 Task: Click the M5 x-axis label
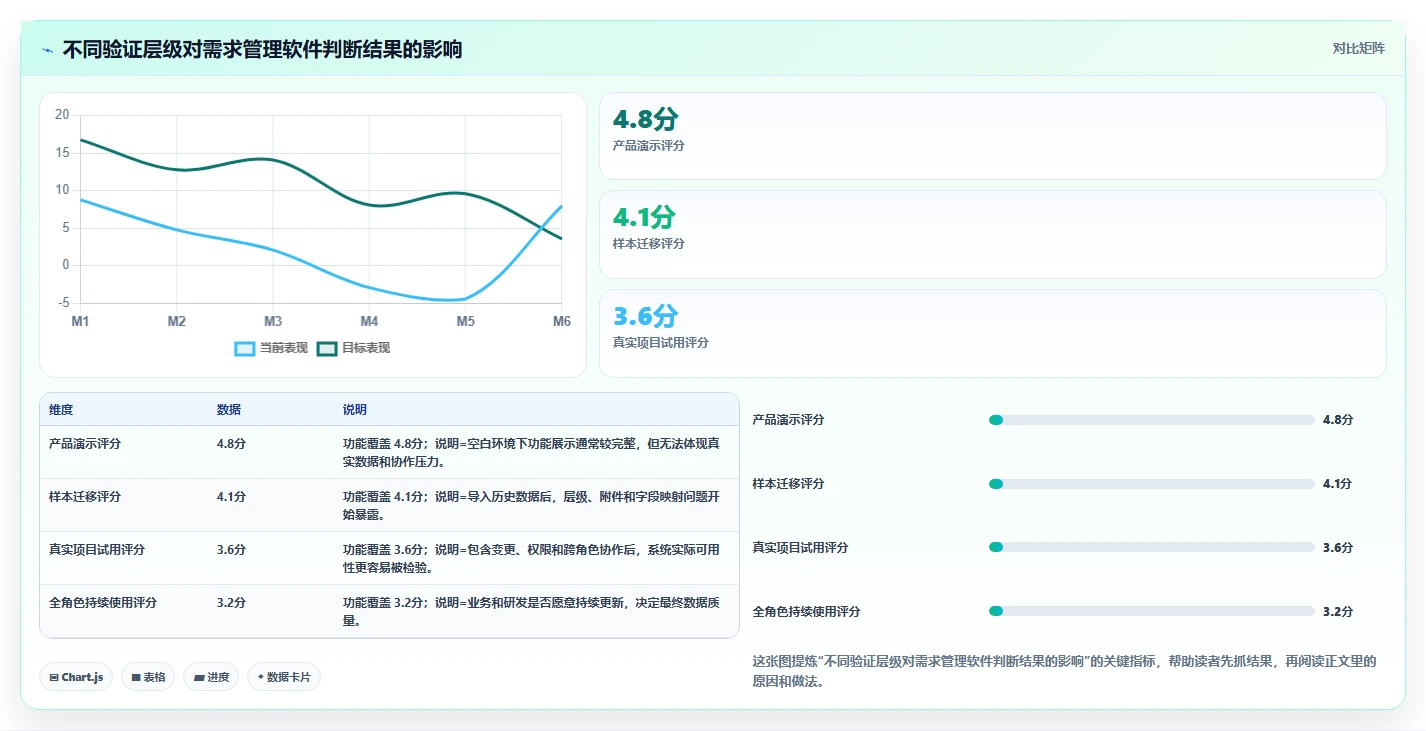(466, 321)
